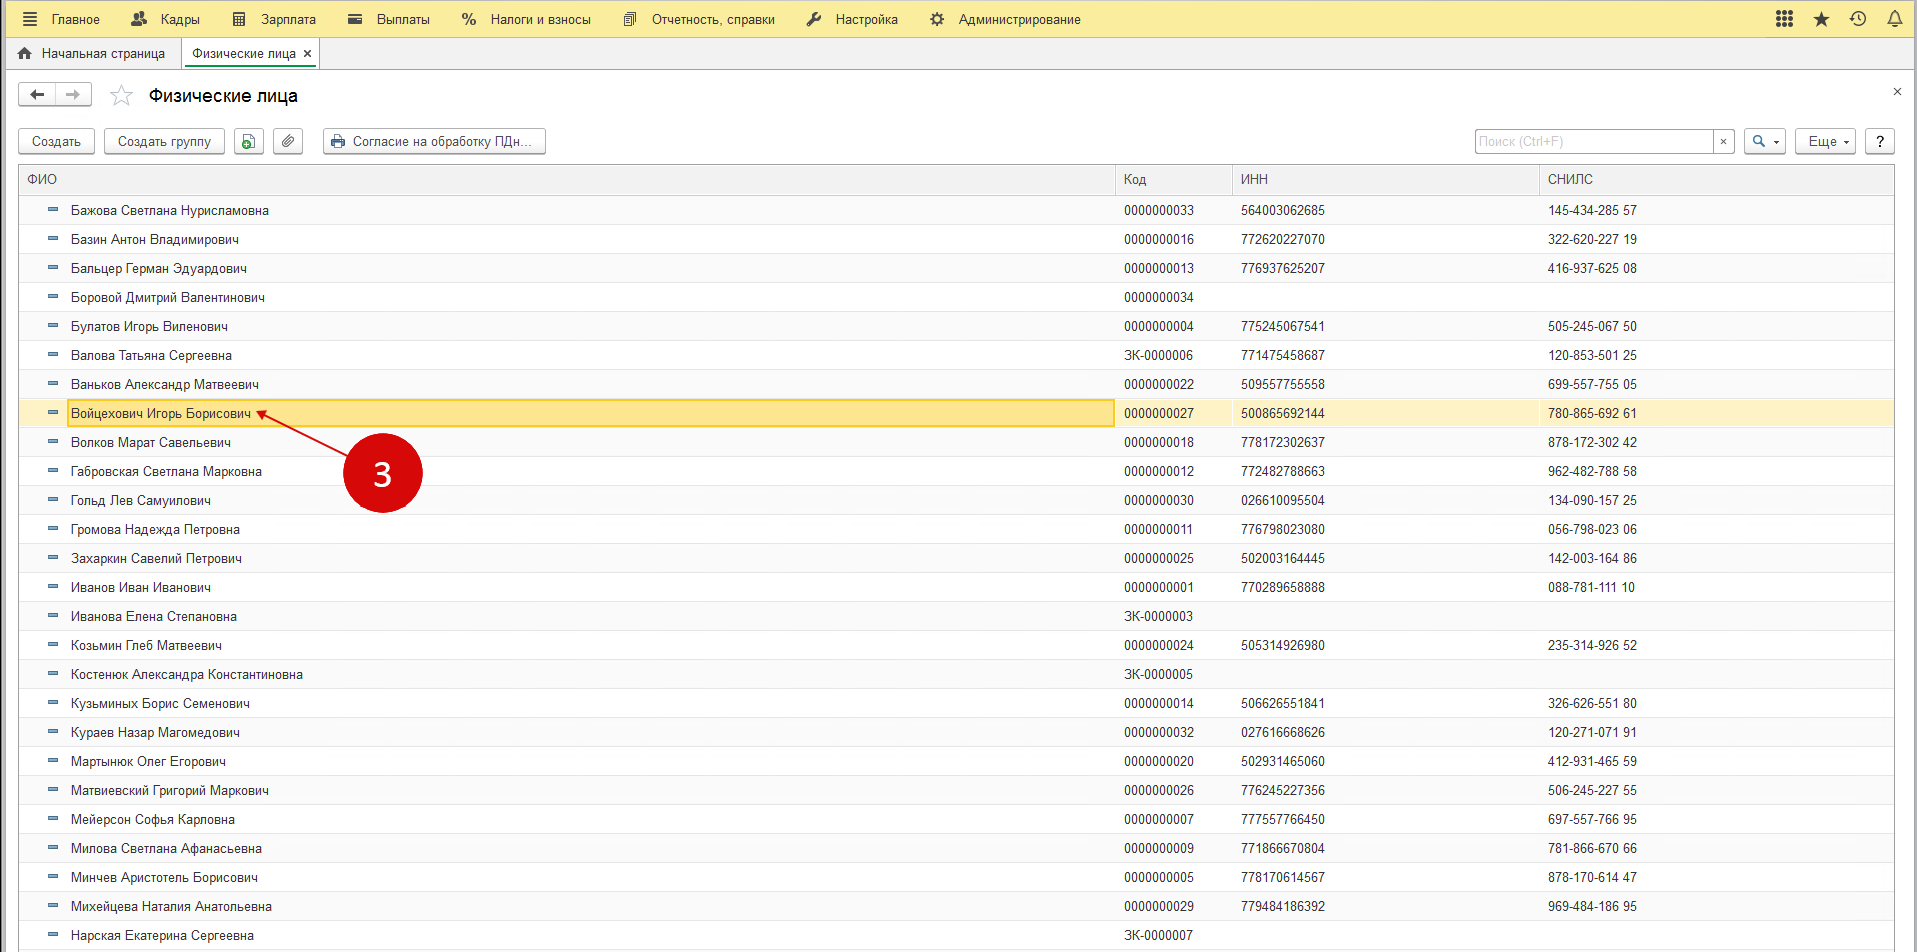The width and height of the screenshot is (1917, 952).
Task: Click row icon beside Бажова Светлана Нурисламовна
Action: (x=53, y=210)
